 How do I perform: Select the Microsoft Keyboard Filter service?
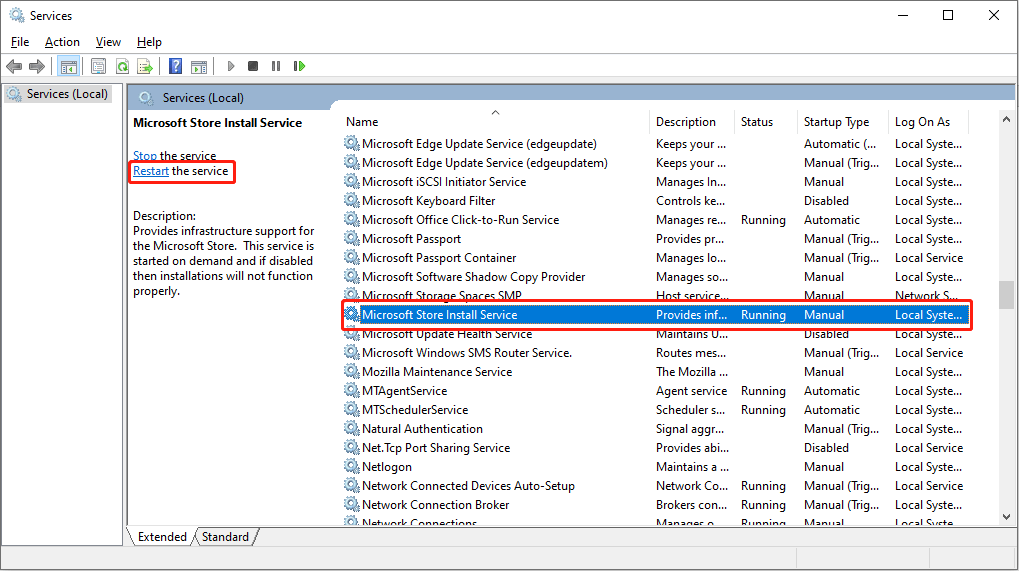[x=656, y=201]
